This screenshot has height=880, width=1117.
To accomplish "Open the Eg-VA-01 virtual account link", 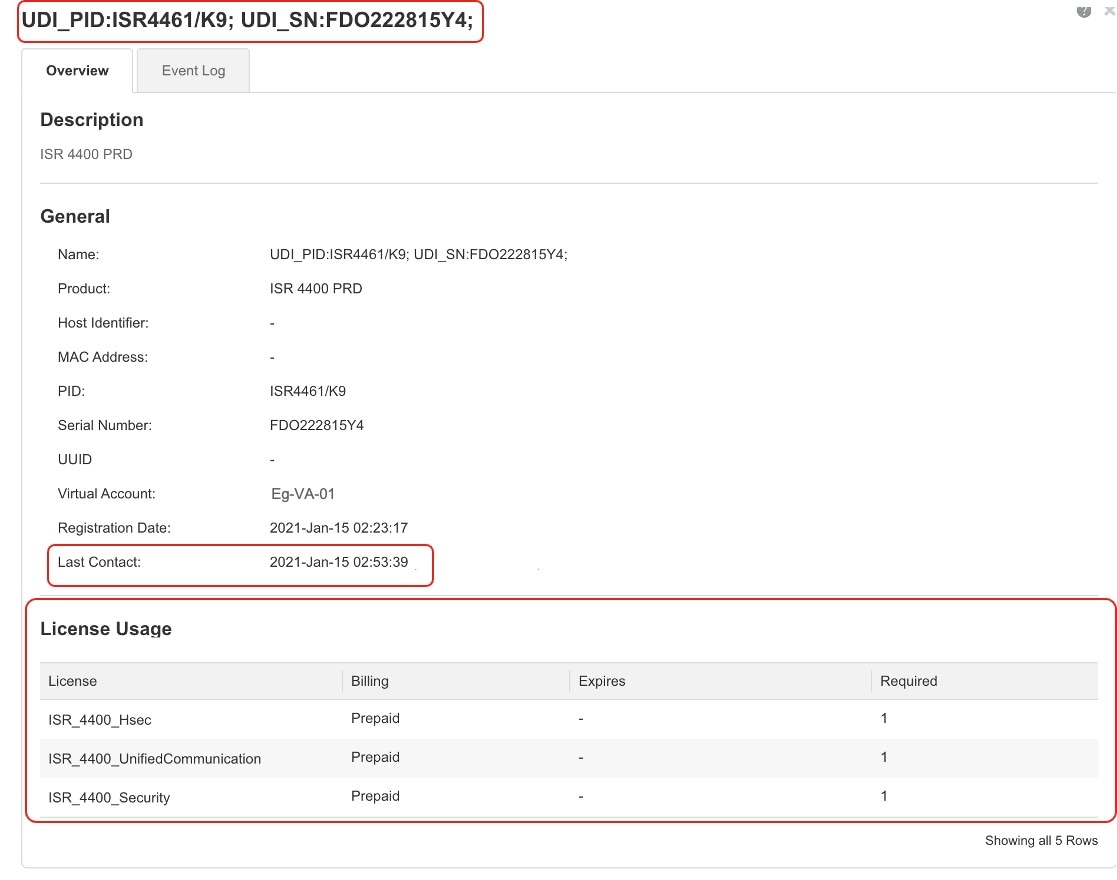I will (303, 494).
